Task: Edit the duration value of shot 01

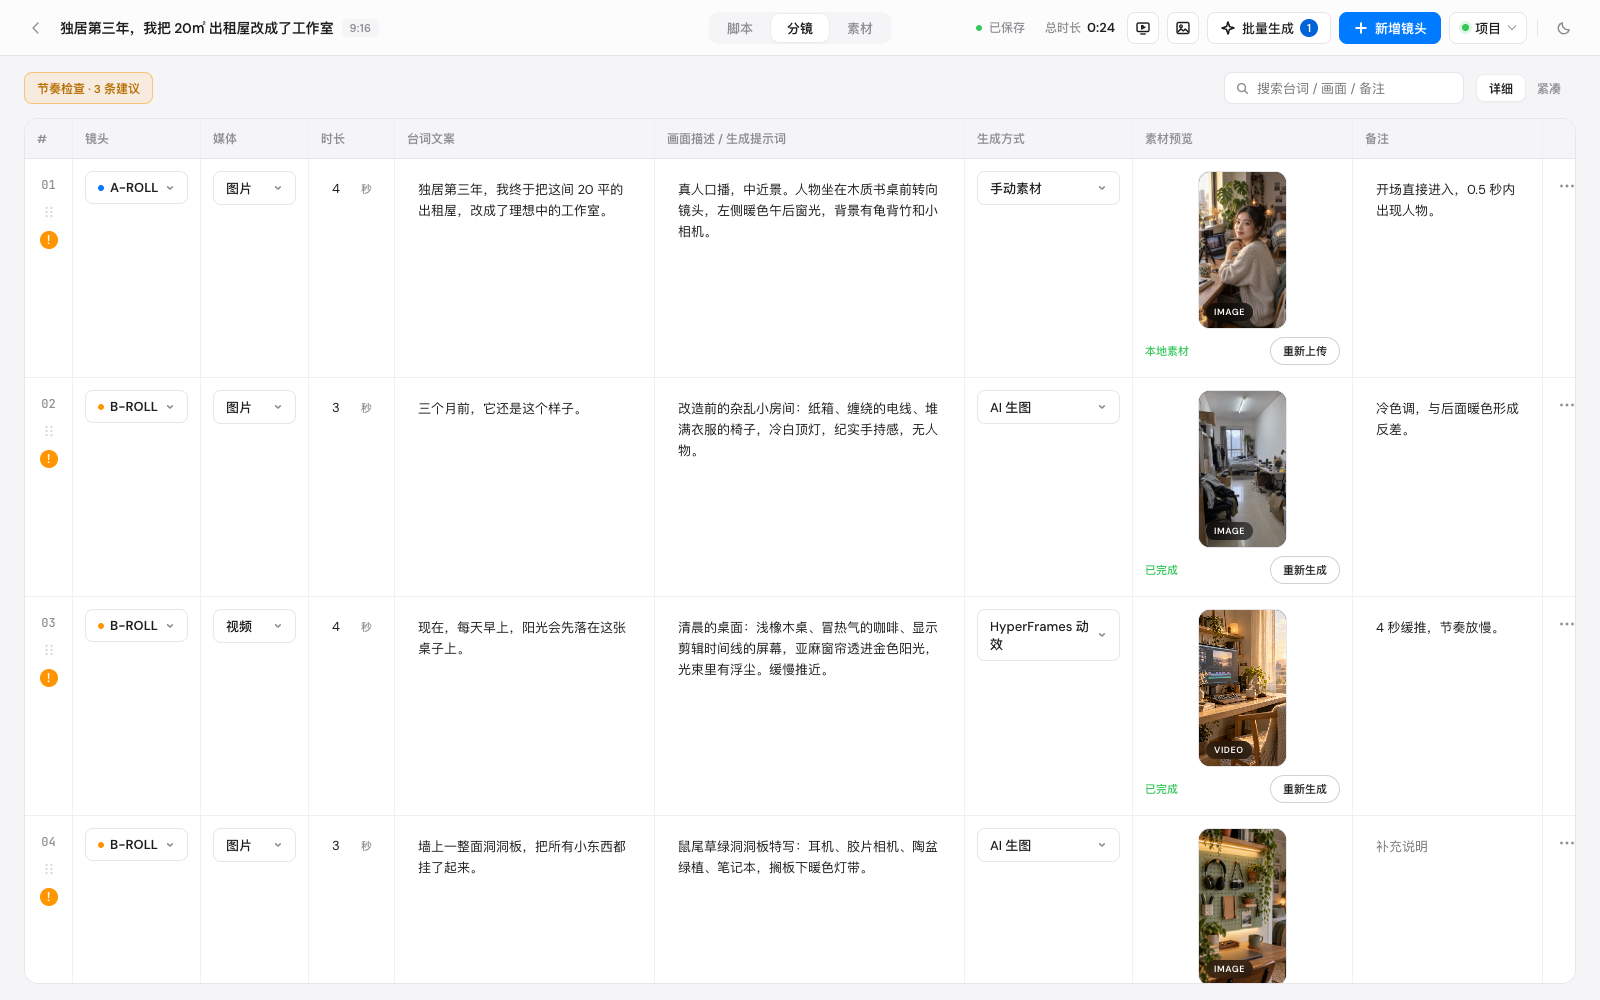Action: point(336,188)
